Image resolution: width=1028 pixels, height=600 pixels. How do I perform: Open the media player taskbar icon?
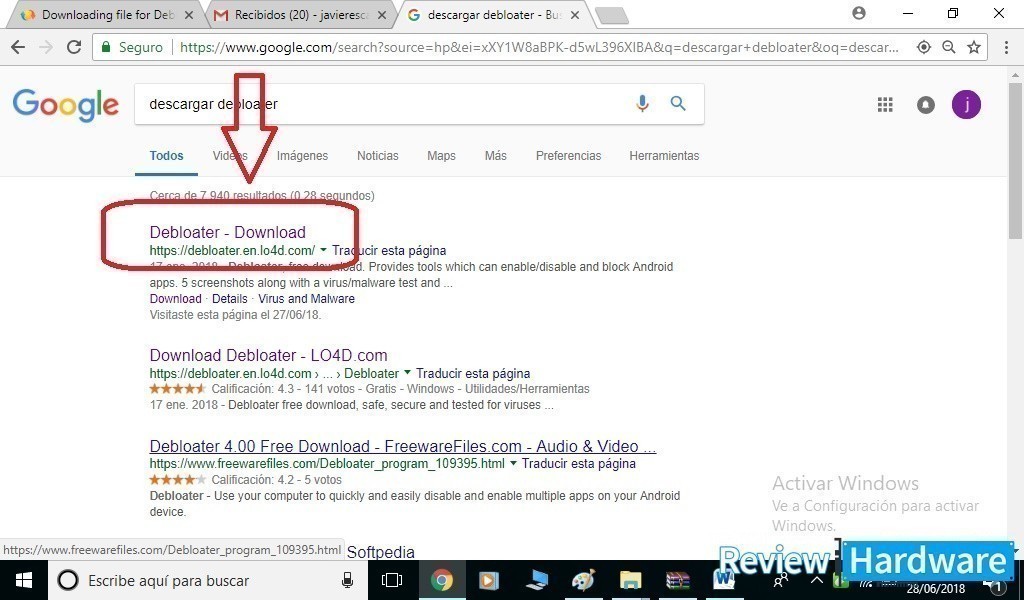(x=488, y=580)
